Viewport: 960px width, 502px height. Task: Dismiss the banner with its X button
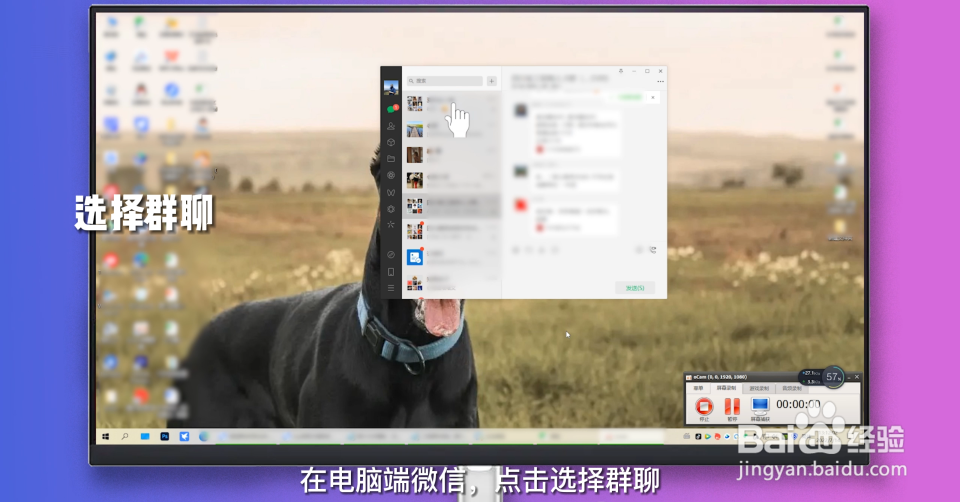(653, 97)
